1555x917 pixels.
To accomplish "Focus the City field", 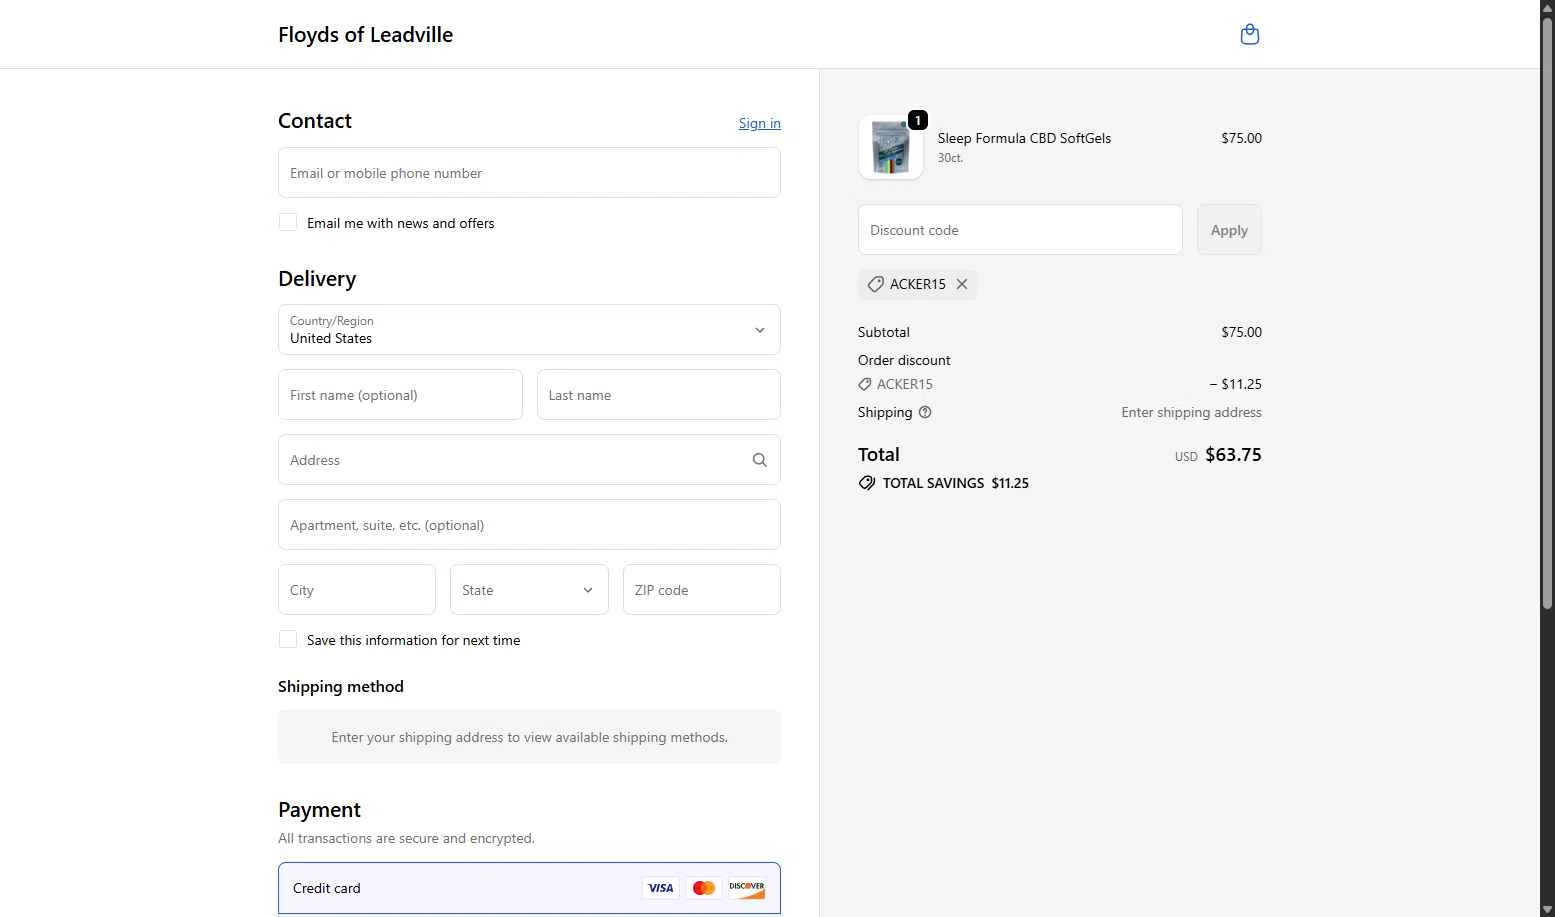I will (357, 590).
